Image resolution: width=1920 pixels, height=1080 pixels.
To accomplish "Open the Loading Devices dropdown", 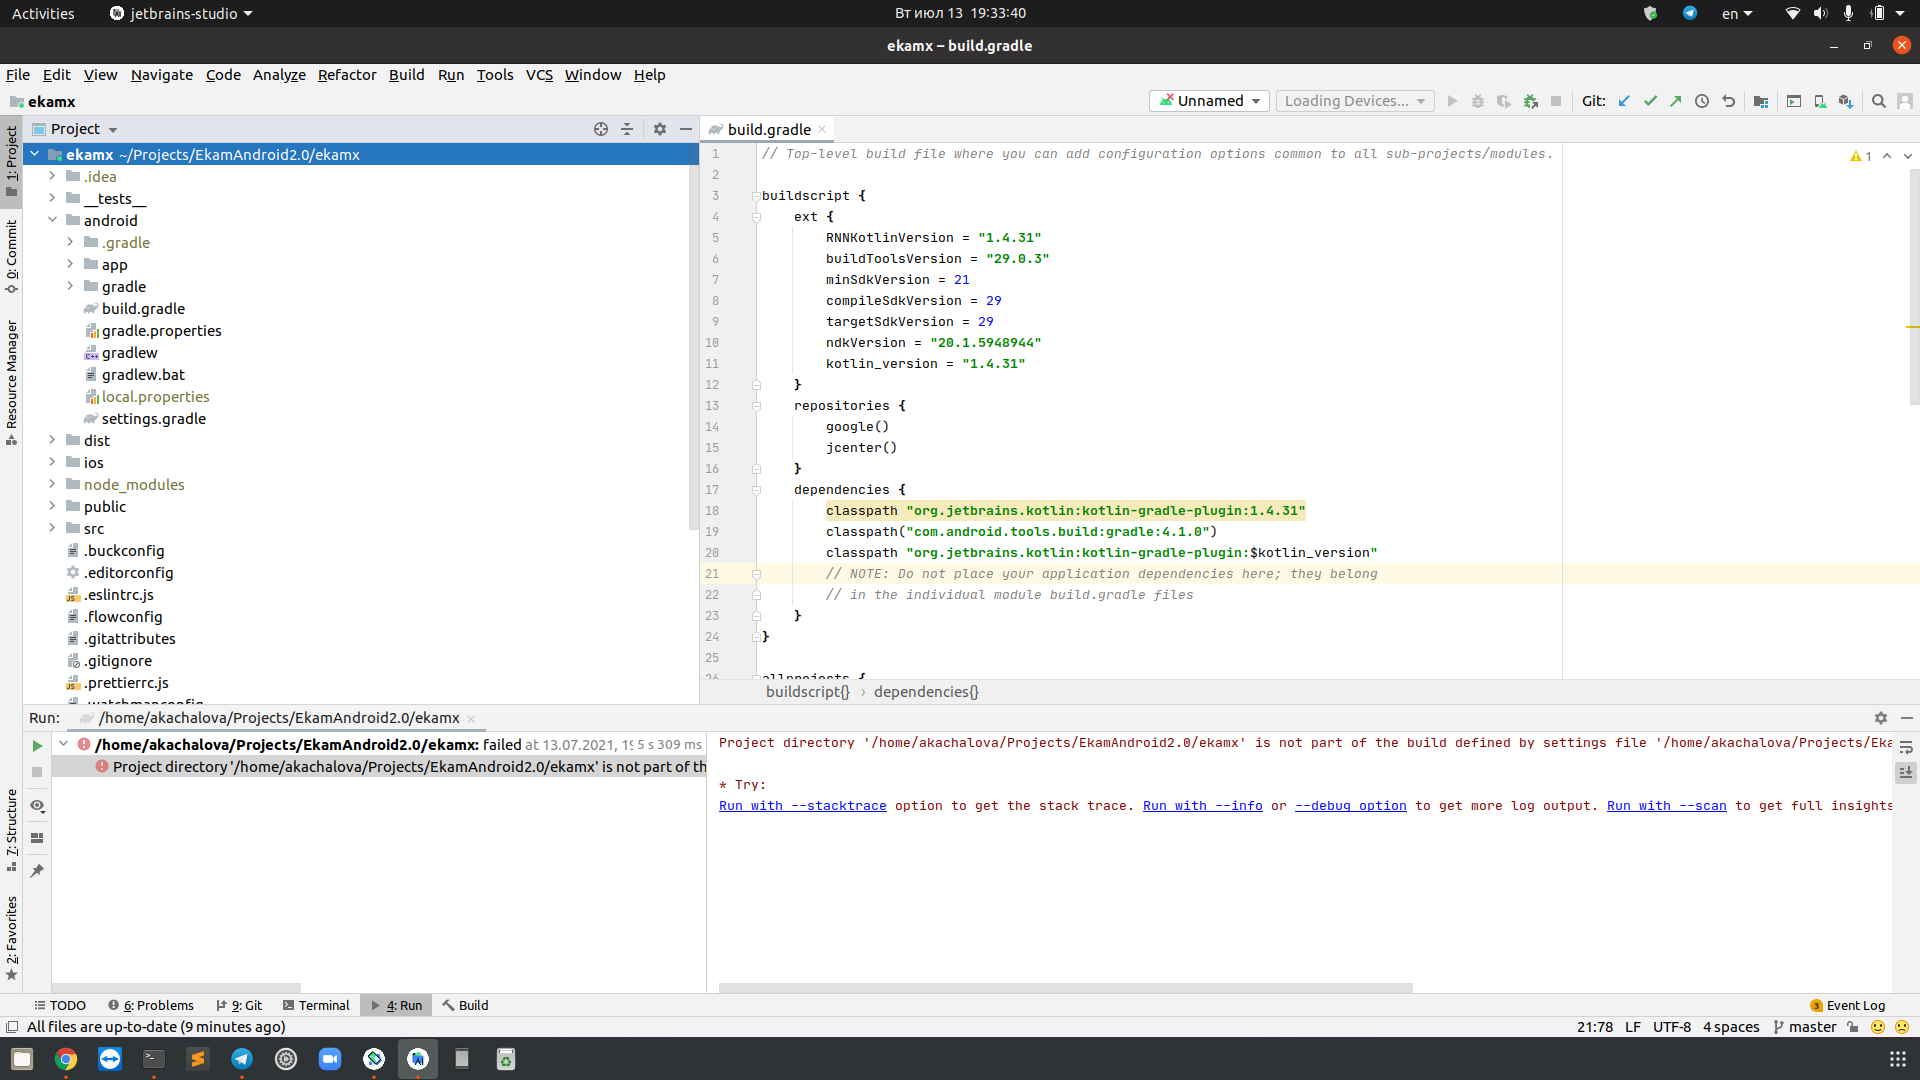I will pos(1355,101).
